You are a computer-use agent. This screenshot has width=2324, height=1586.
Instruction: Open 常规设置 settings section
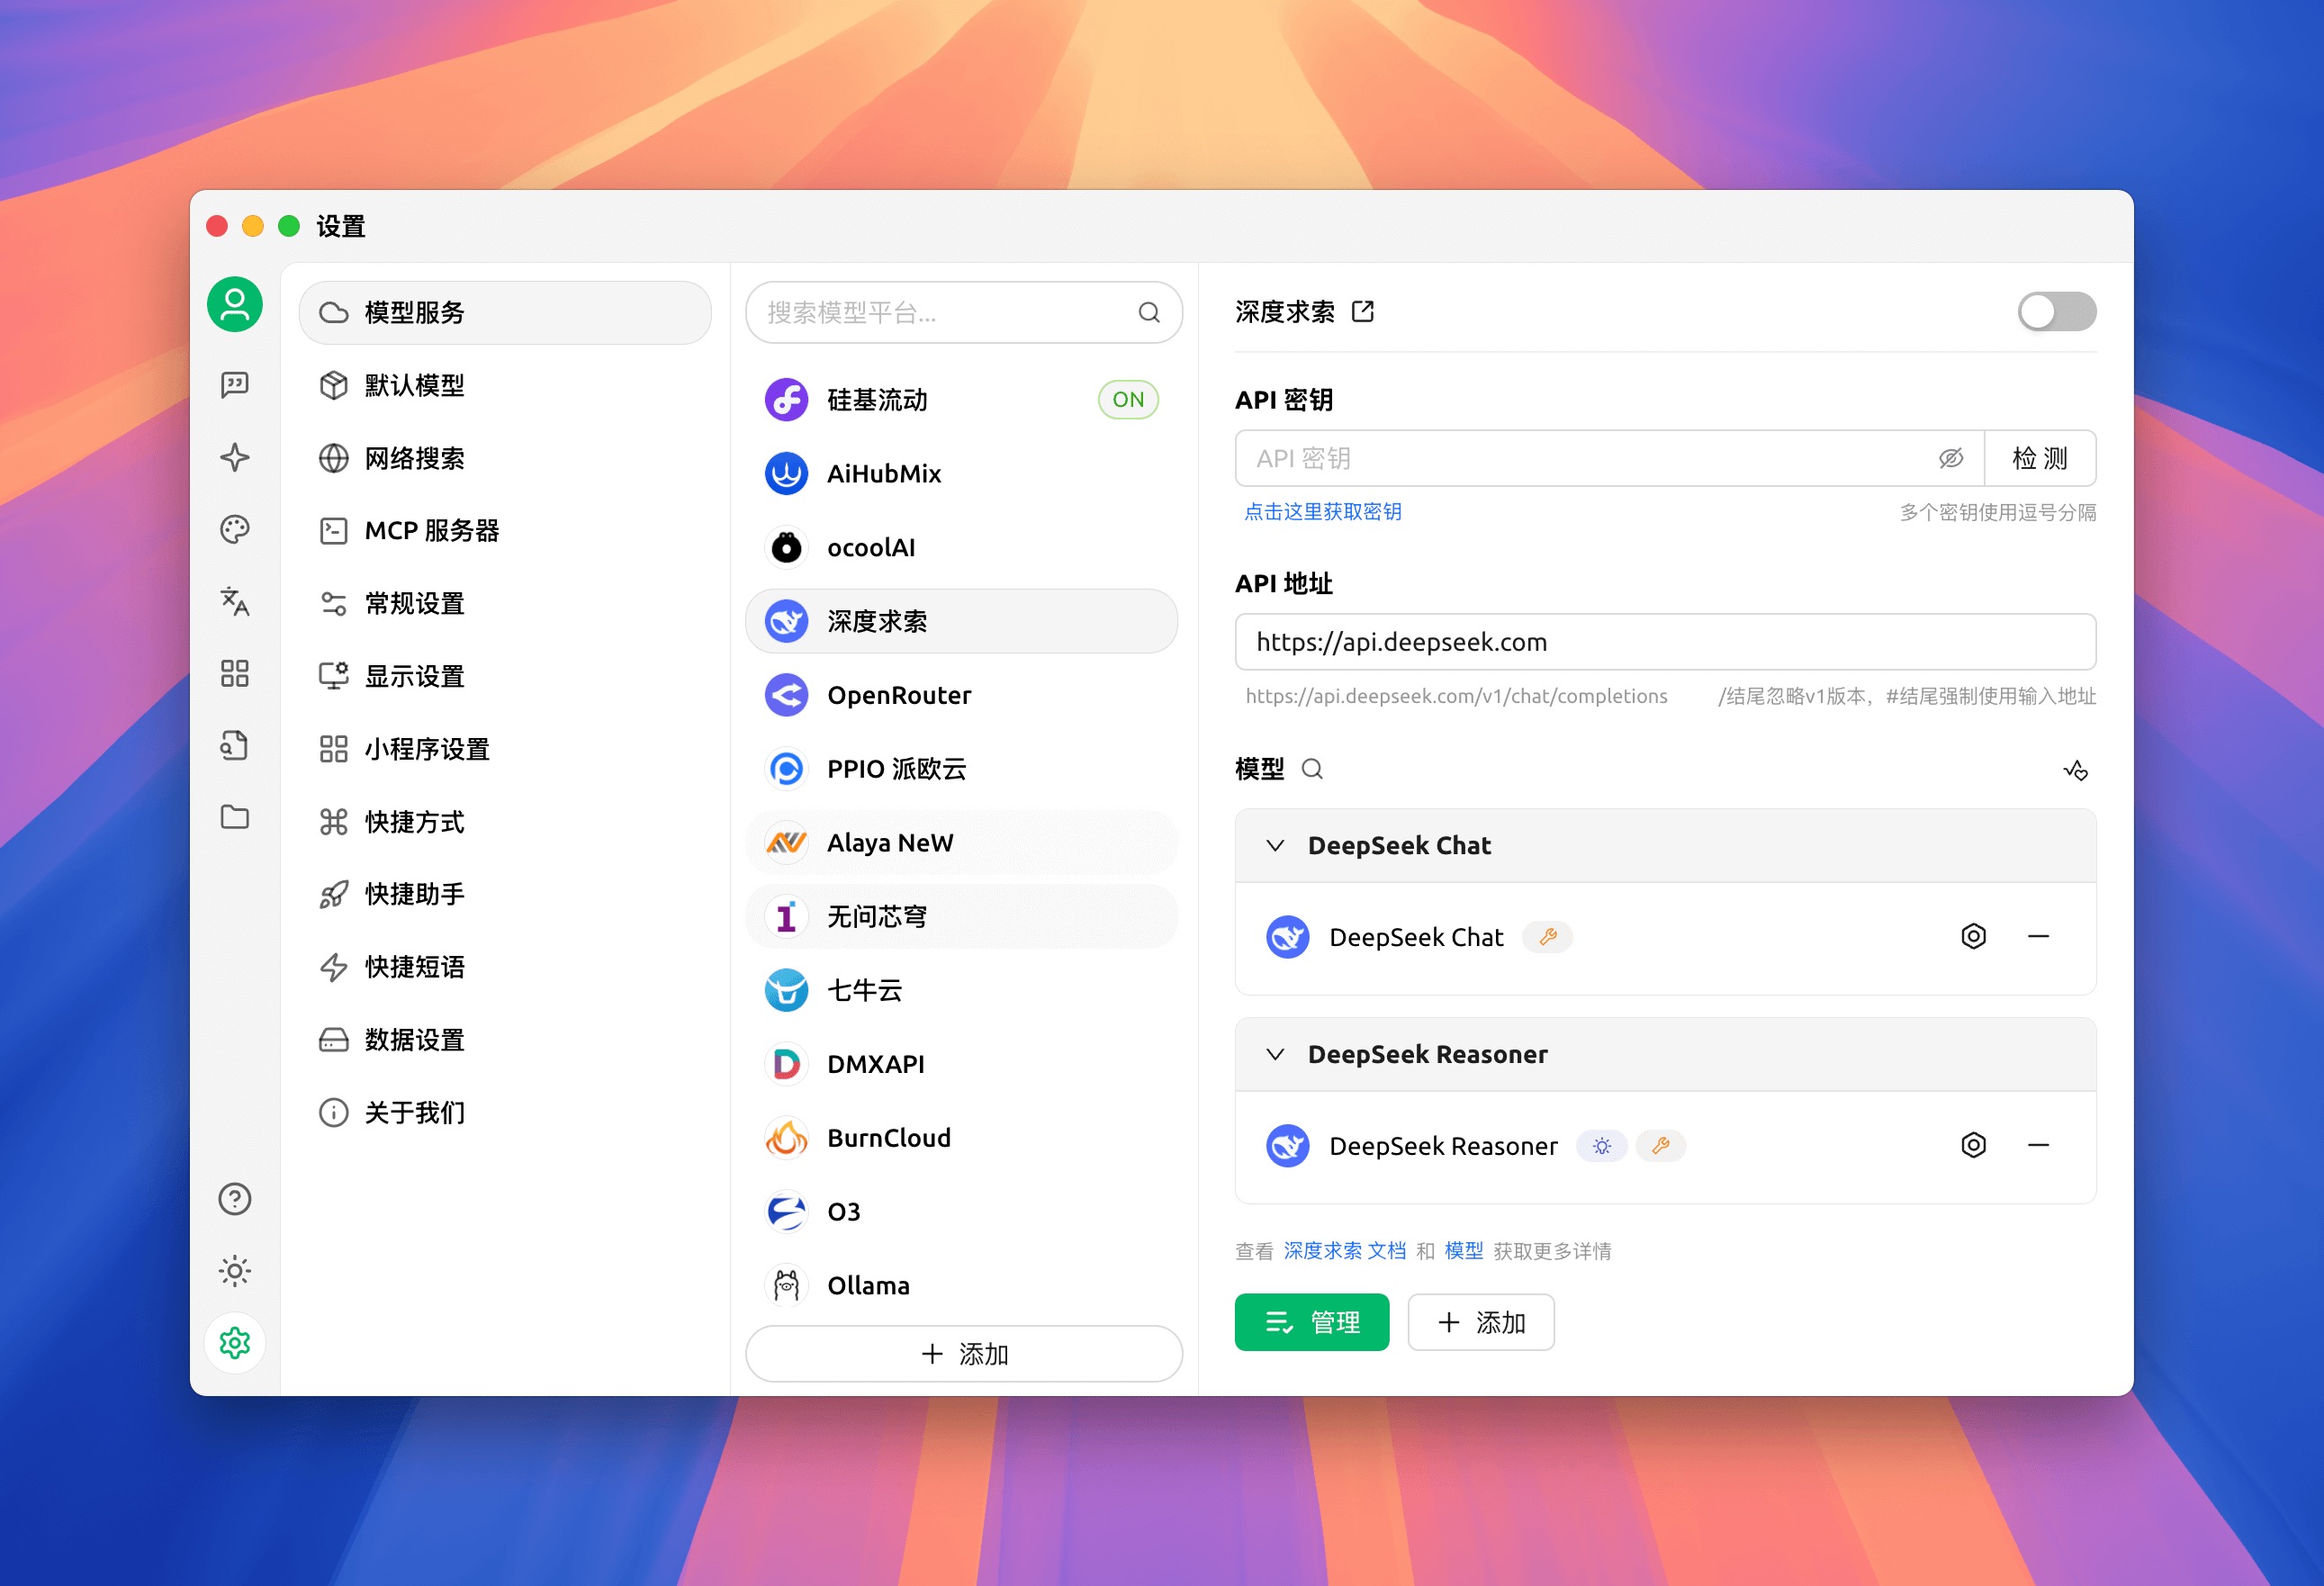point(505,604)
